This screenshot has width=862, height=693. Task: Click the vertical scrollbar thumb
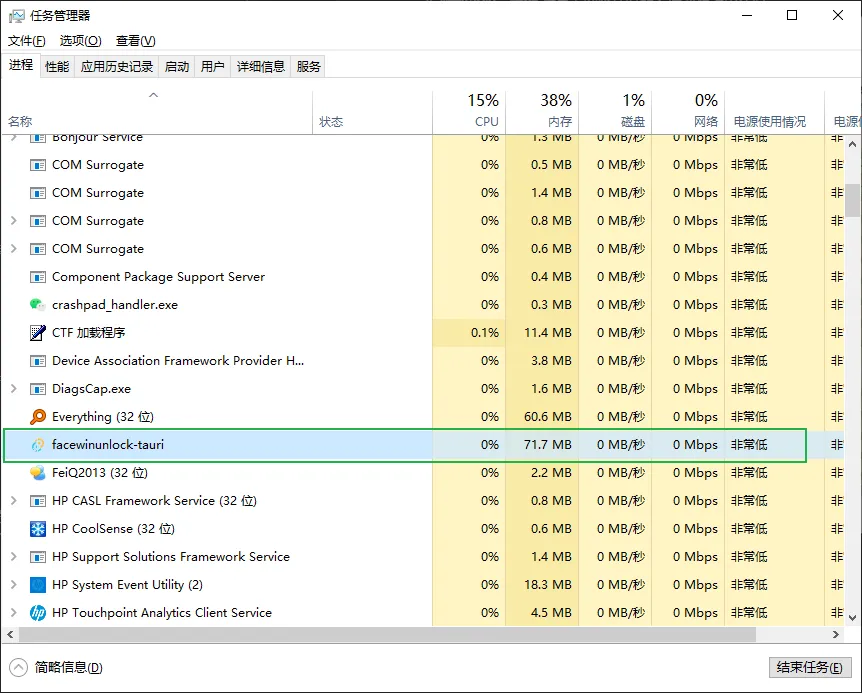[x=852, y=200]
